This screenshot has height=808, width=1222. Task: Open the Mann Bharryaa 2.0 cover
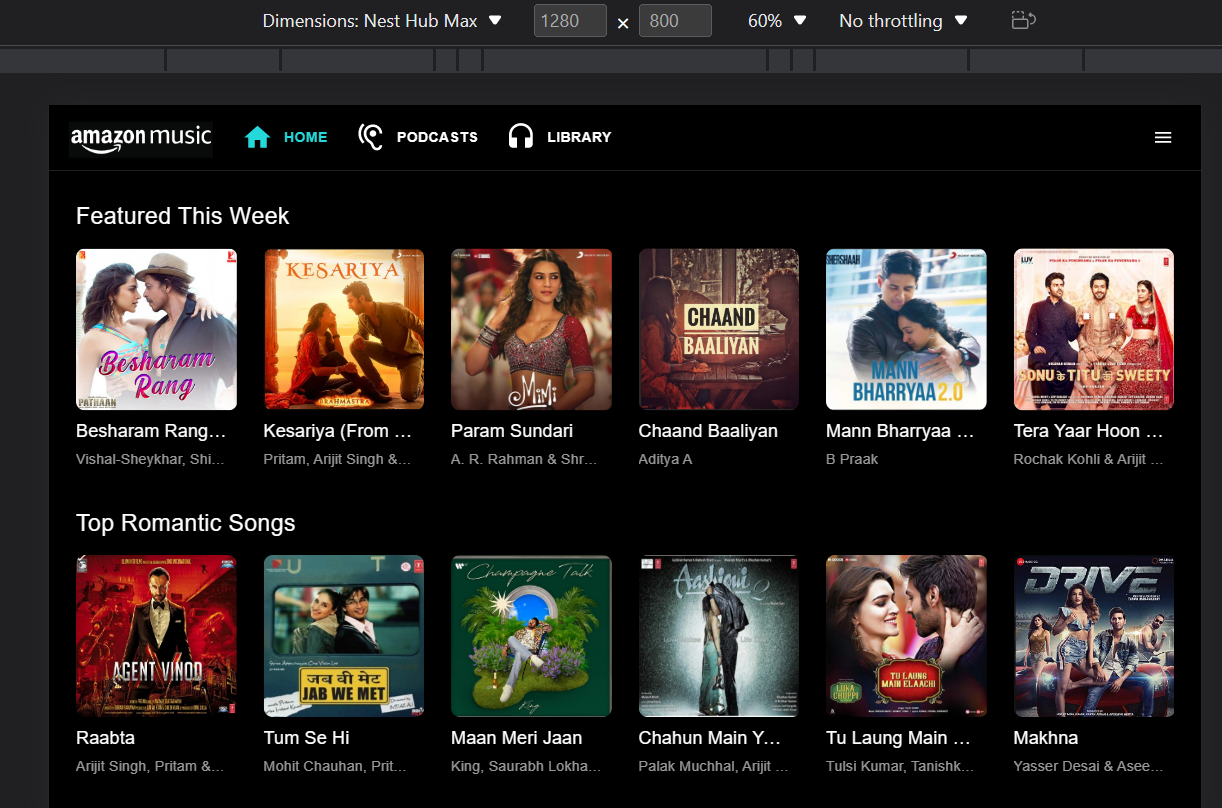click(906, 329)
